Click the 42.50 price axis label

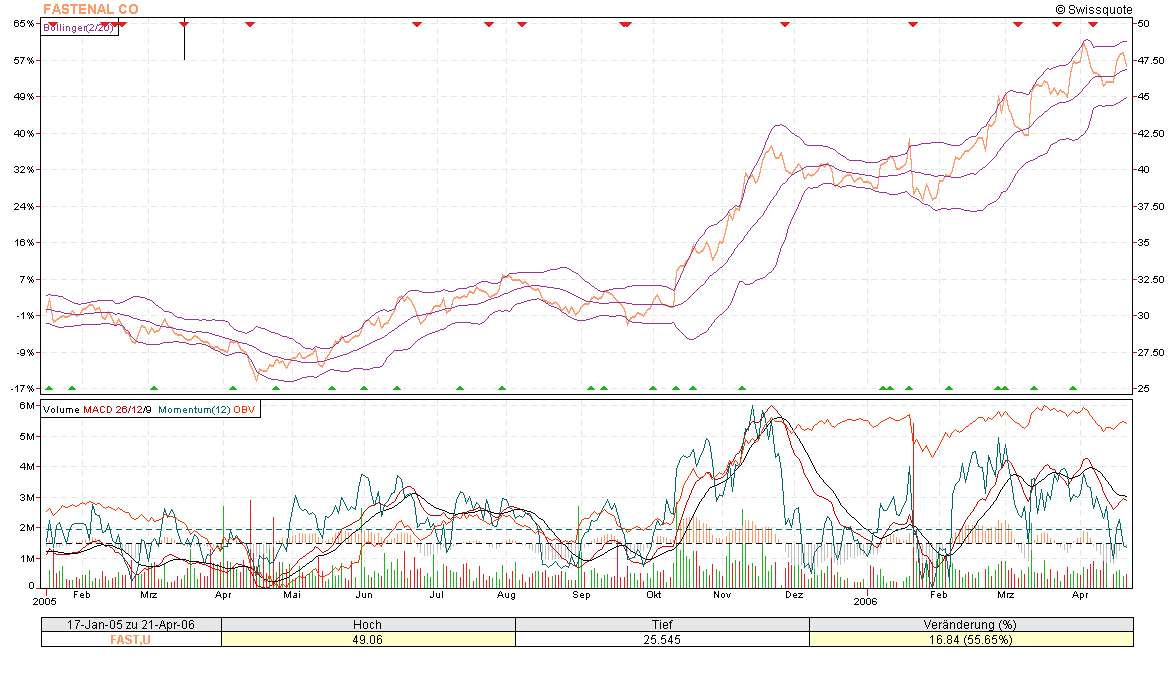coord(1151,133)
